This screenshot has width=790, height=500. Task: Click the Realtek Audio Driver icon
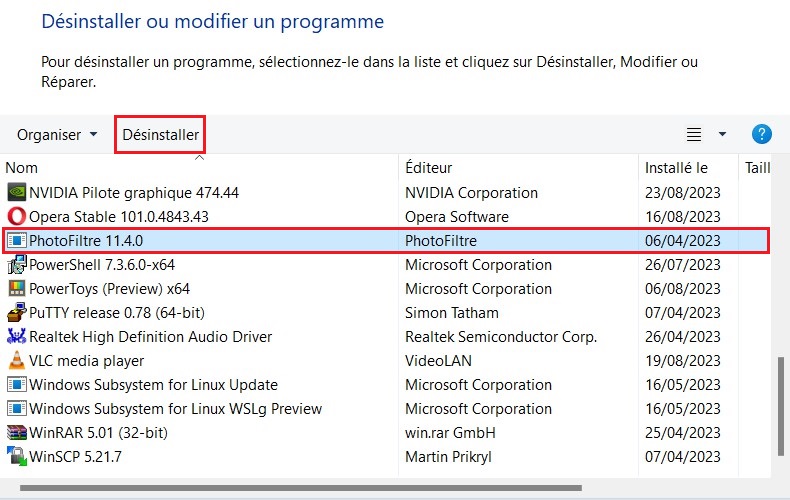click(17, 337)
